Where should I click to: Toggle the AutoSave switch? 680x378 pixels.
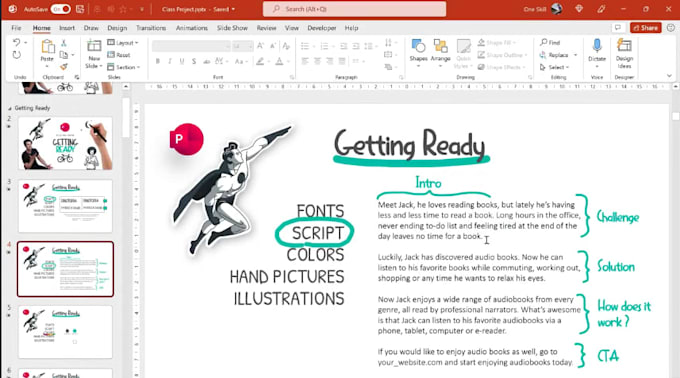pos(60,9)
